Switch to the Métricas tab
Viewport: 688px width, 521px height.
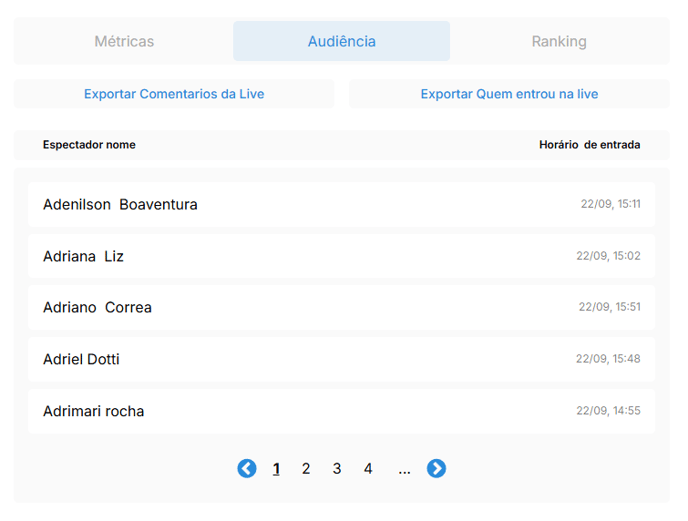point(124,41)
